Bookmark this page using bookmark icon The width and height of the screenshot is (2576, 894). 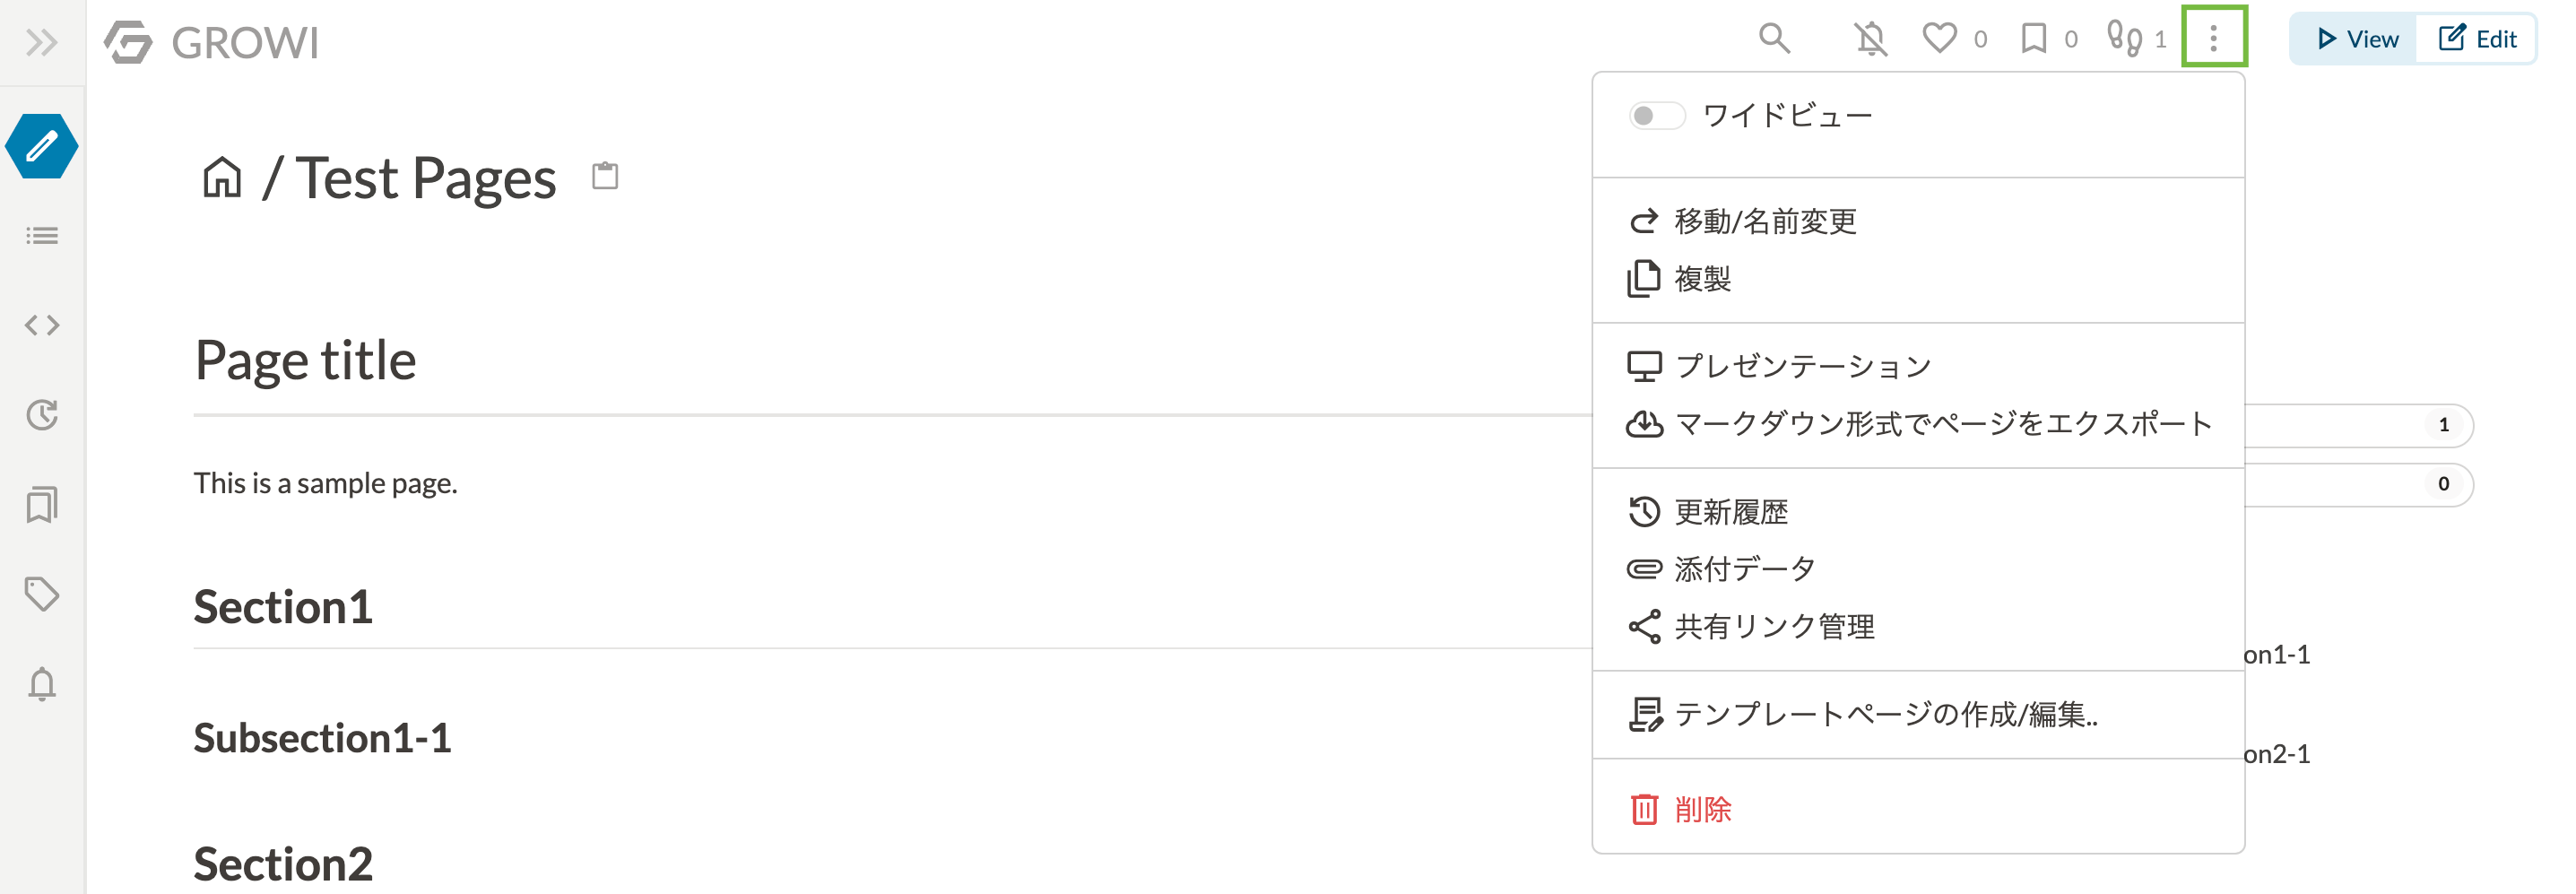[x=2033, y=39]
